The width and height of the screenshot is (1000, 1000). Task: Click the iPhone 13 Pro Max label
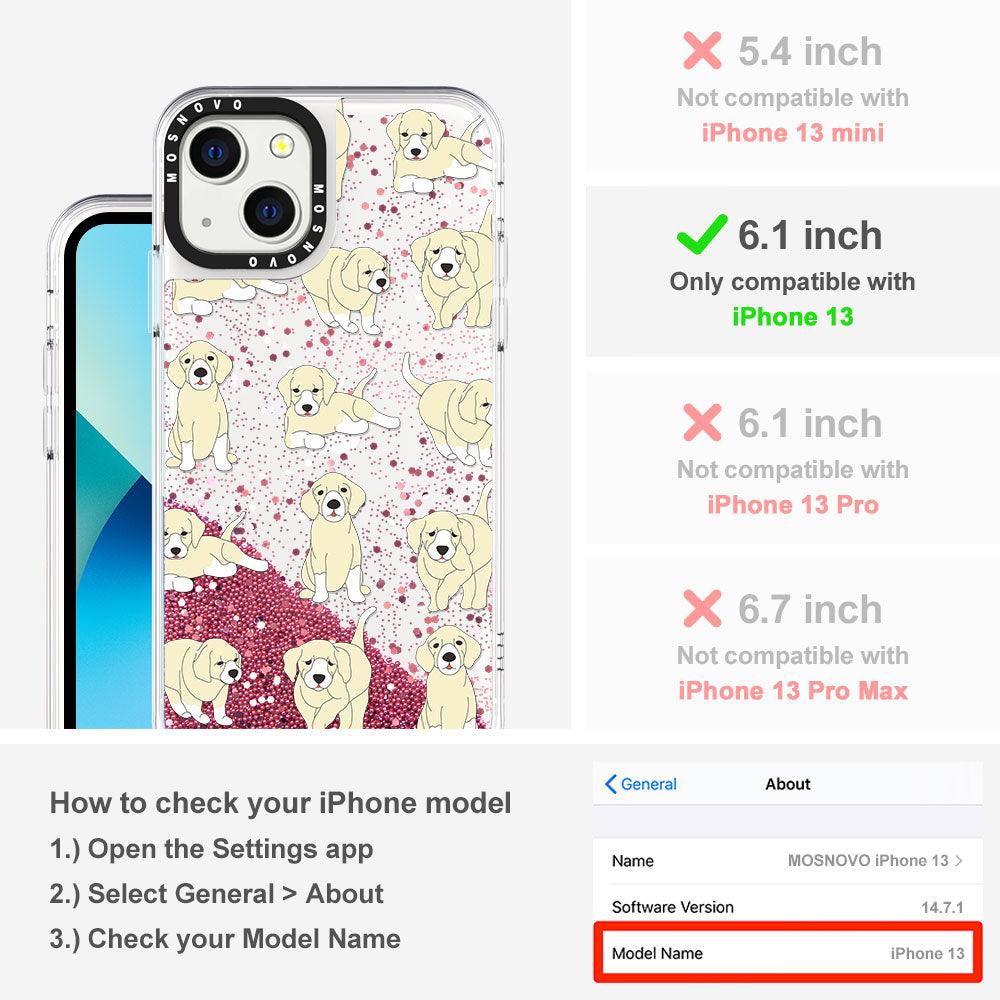793,691
